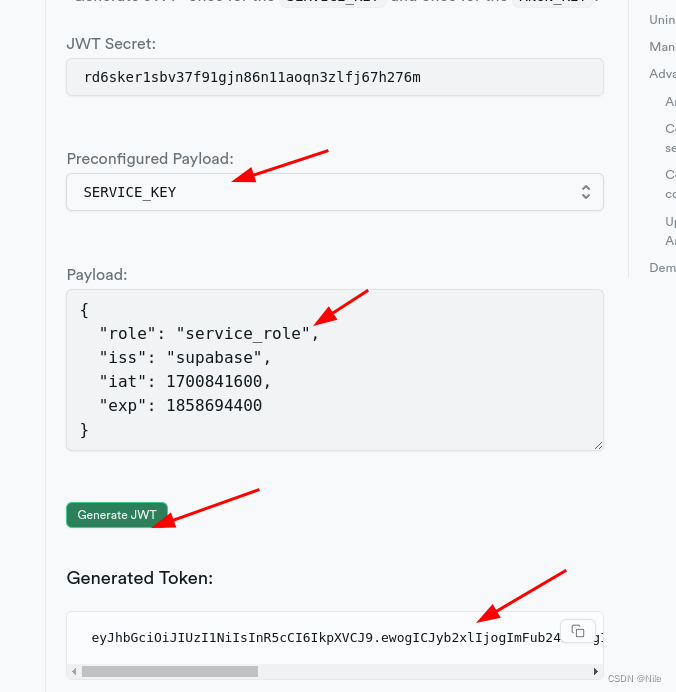Click the generated token's horizontal scrollbar thumb
The image size is (676, 692).
tap(170, 671)
